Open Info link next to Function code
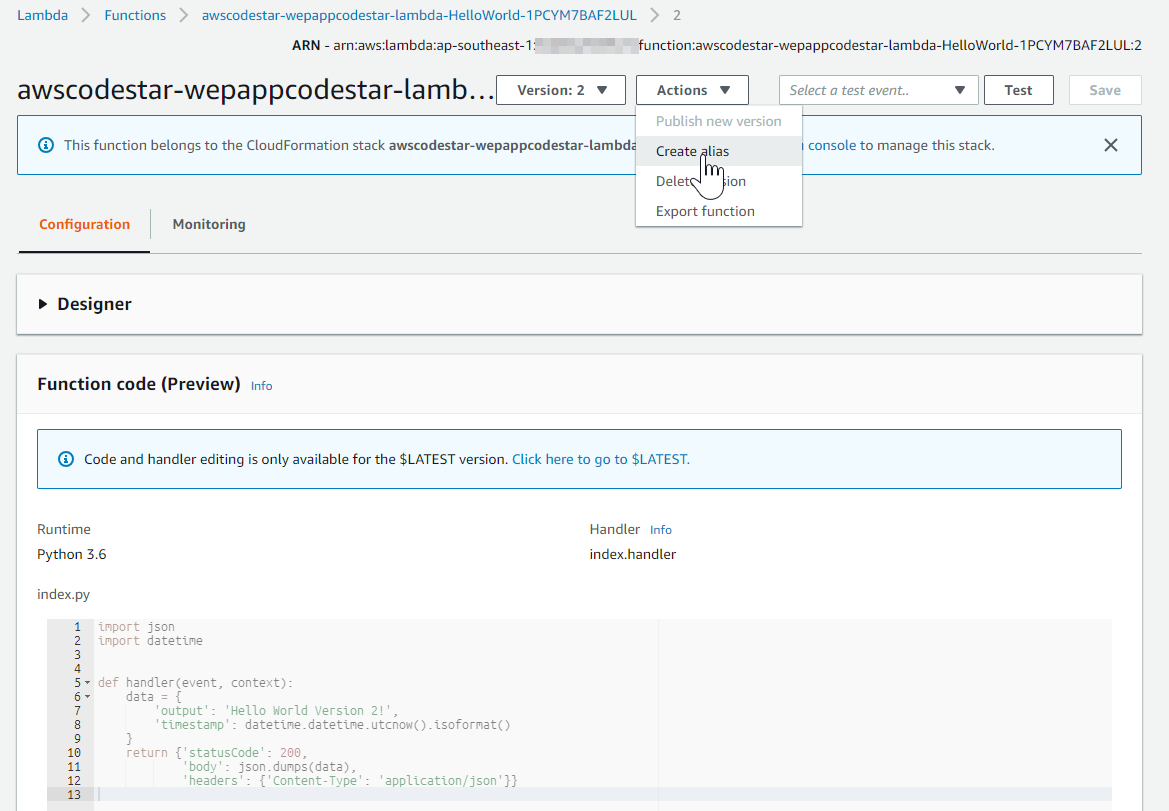Screen dimensions: 1169x811 (262, 385)
